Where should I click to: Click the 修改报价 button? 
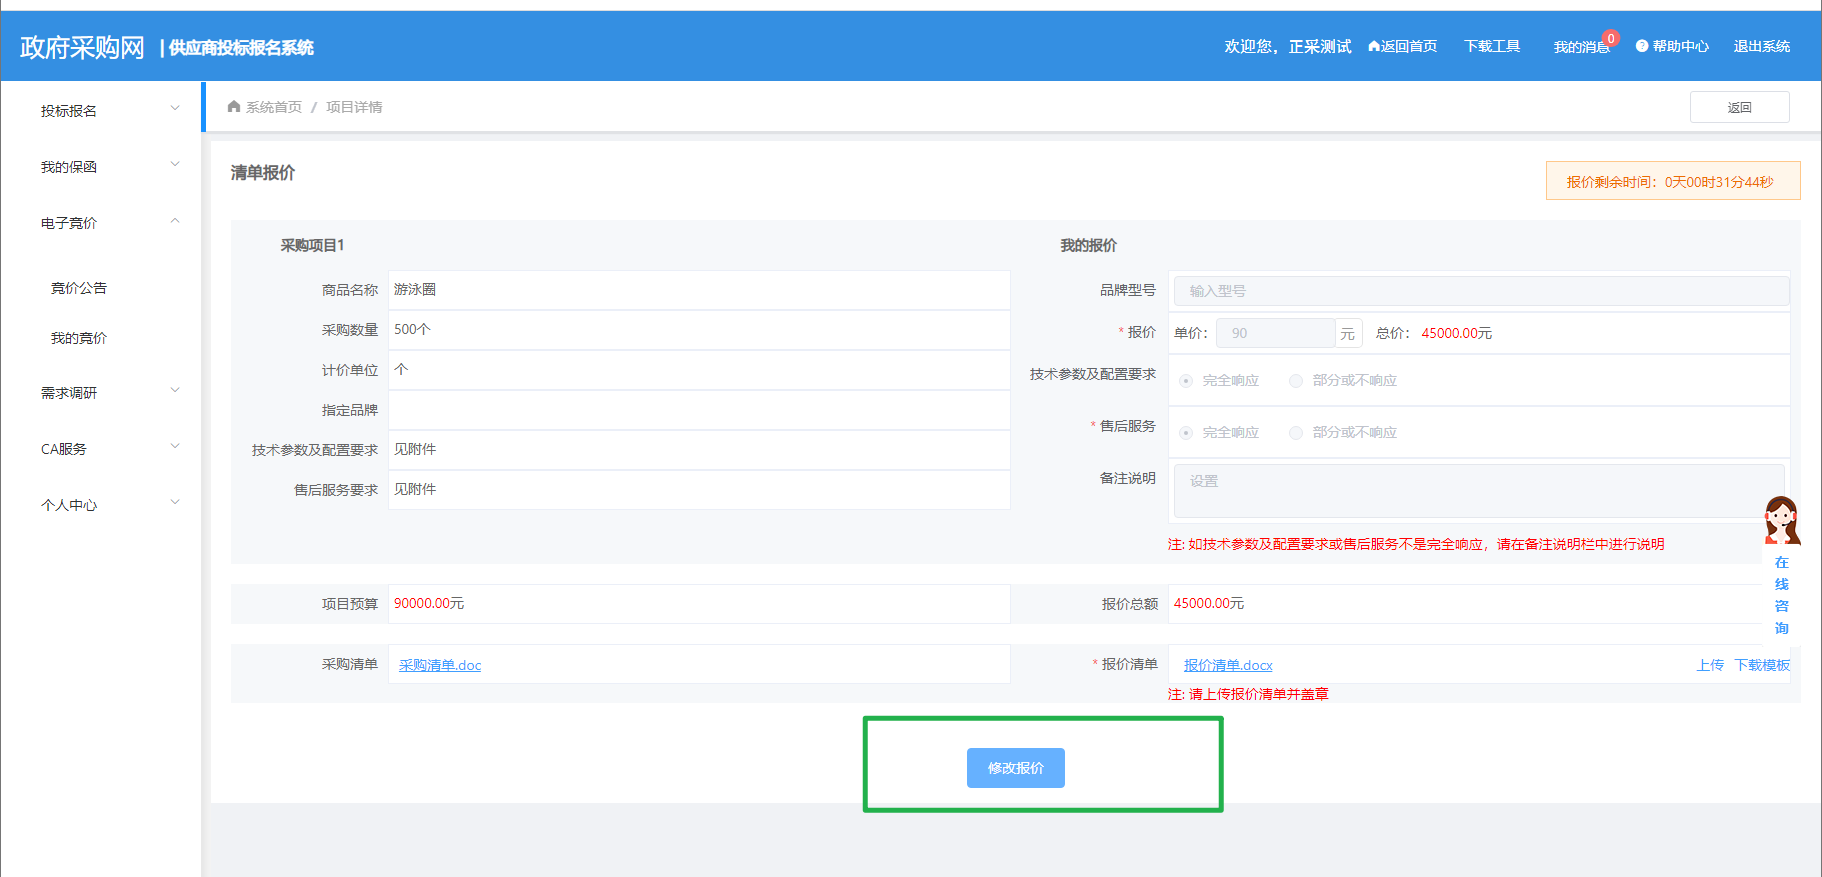pos(1015,768)
